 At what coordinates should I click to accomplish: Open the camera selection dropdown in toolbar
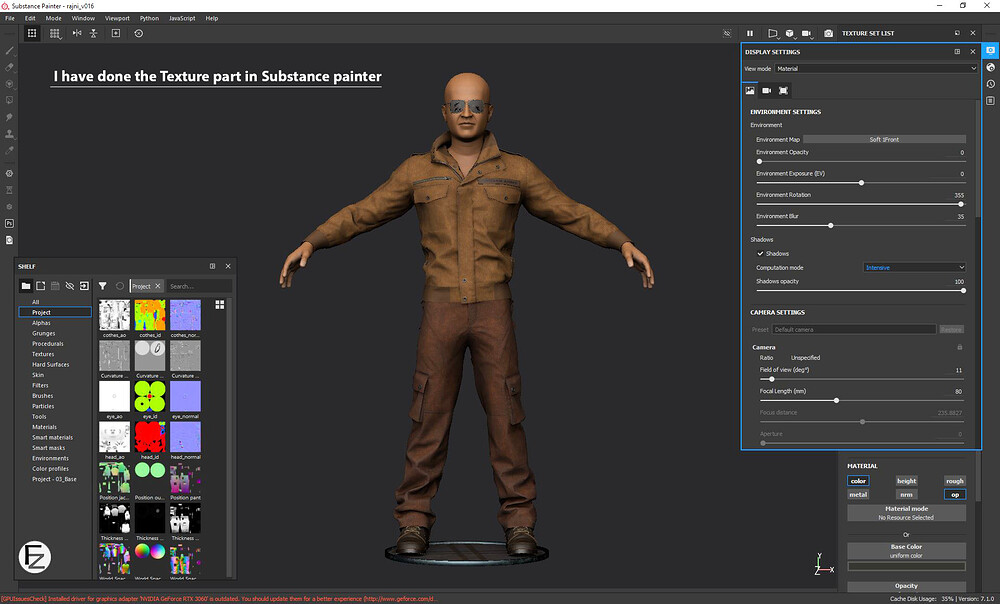pos(807,33)
